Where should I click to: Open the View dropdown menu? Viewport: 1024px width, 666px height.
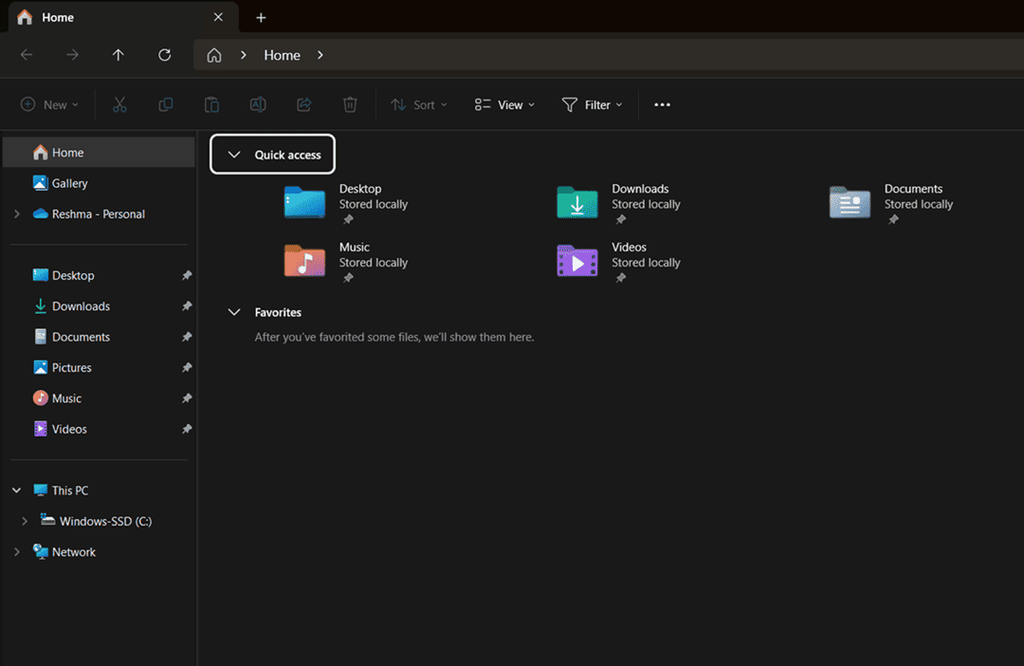click(504, 105)
